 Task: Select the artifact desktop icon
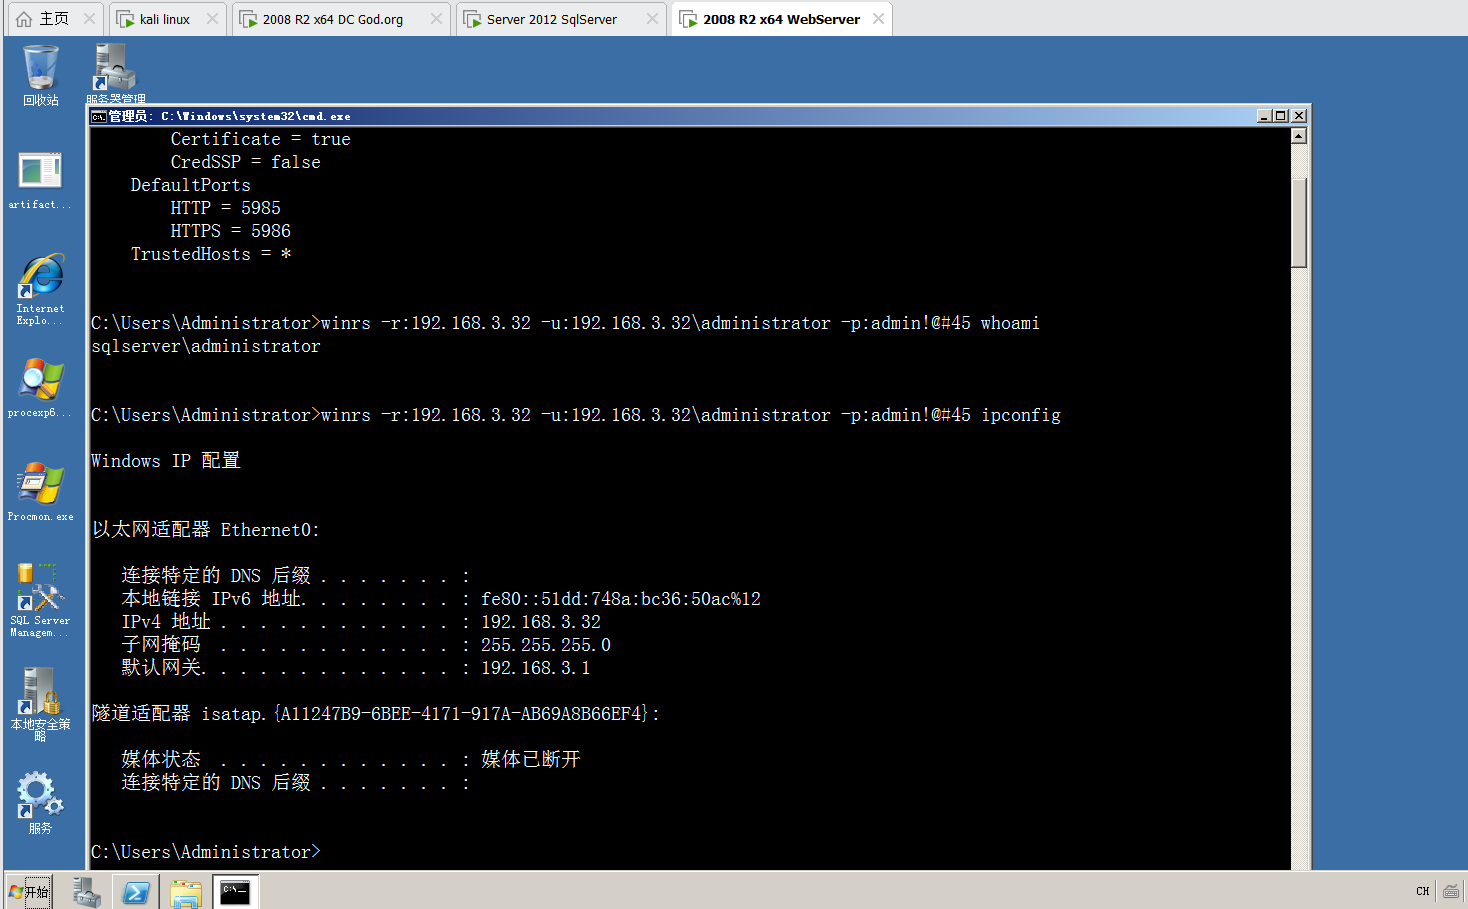tap(40, 180)
